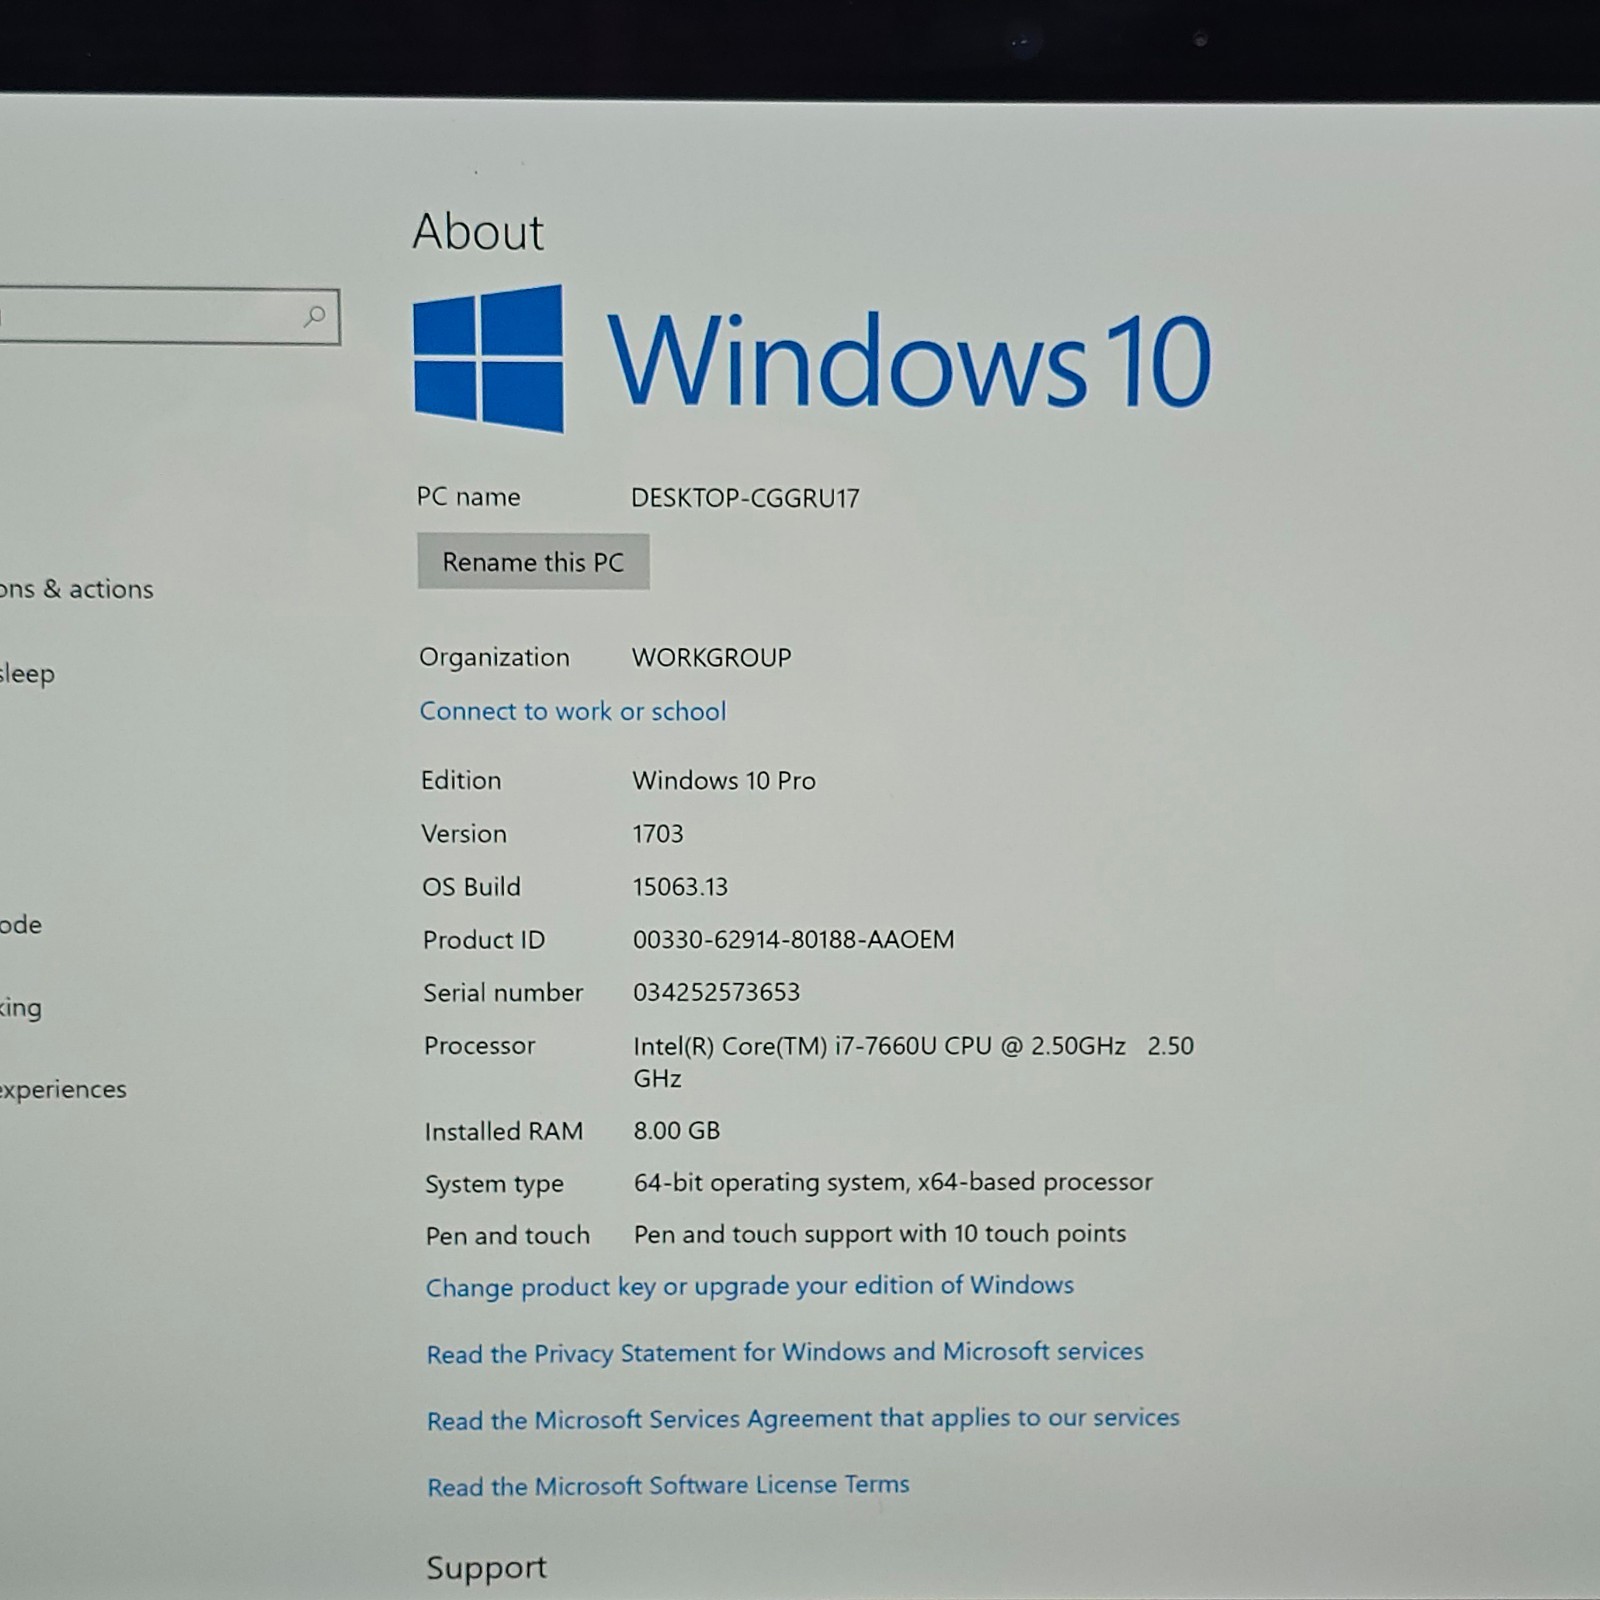
Task: Open Change product key or upgrade link
Action: pyautogui.click(x=750, y=1286)
